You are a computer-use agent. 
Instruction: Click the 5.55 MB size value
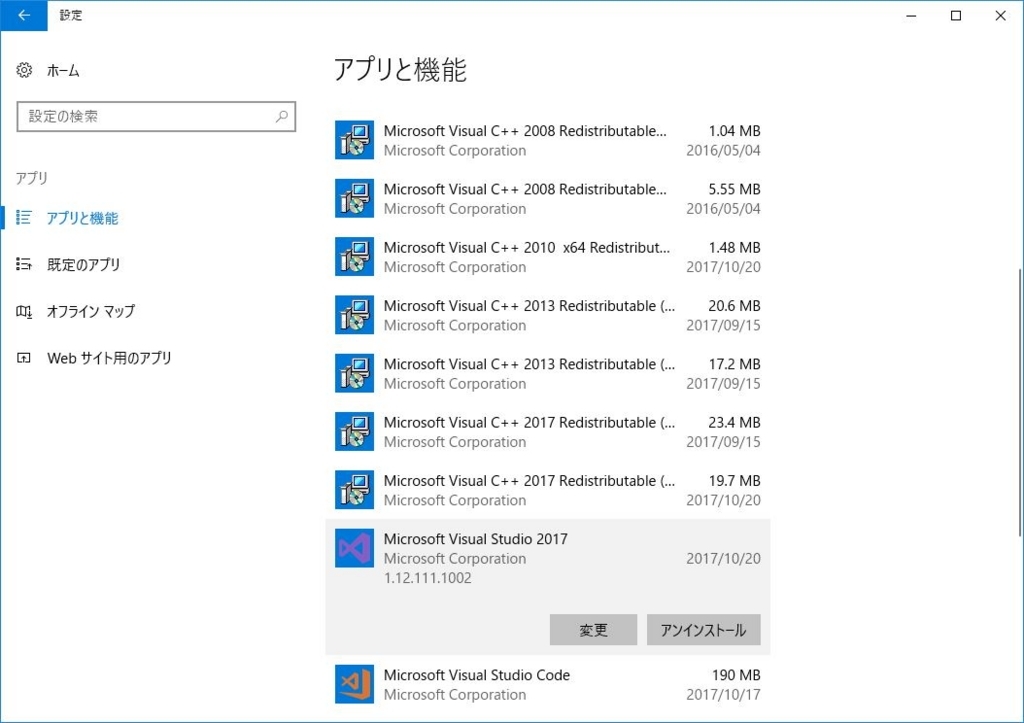pyautogui.click(x=735, y=189)
